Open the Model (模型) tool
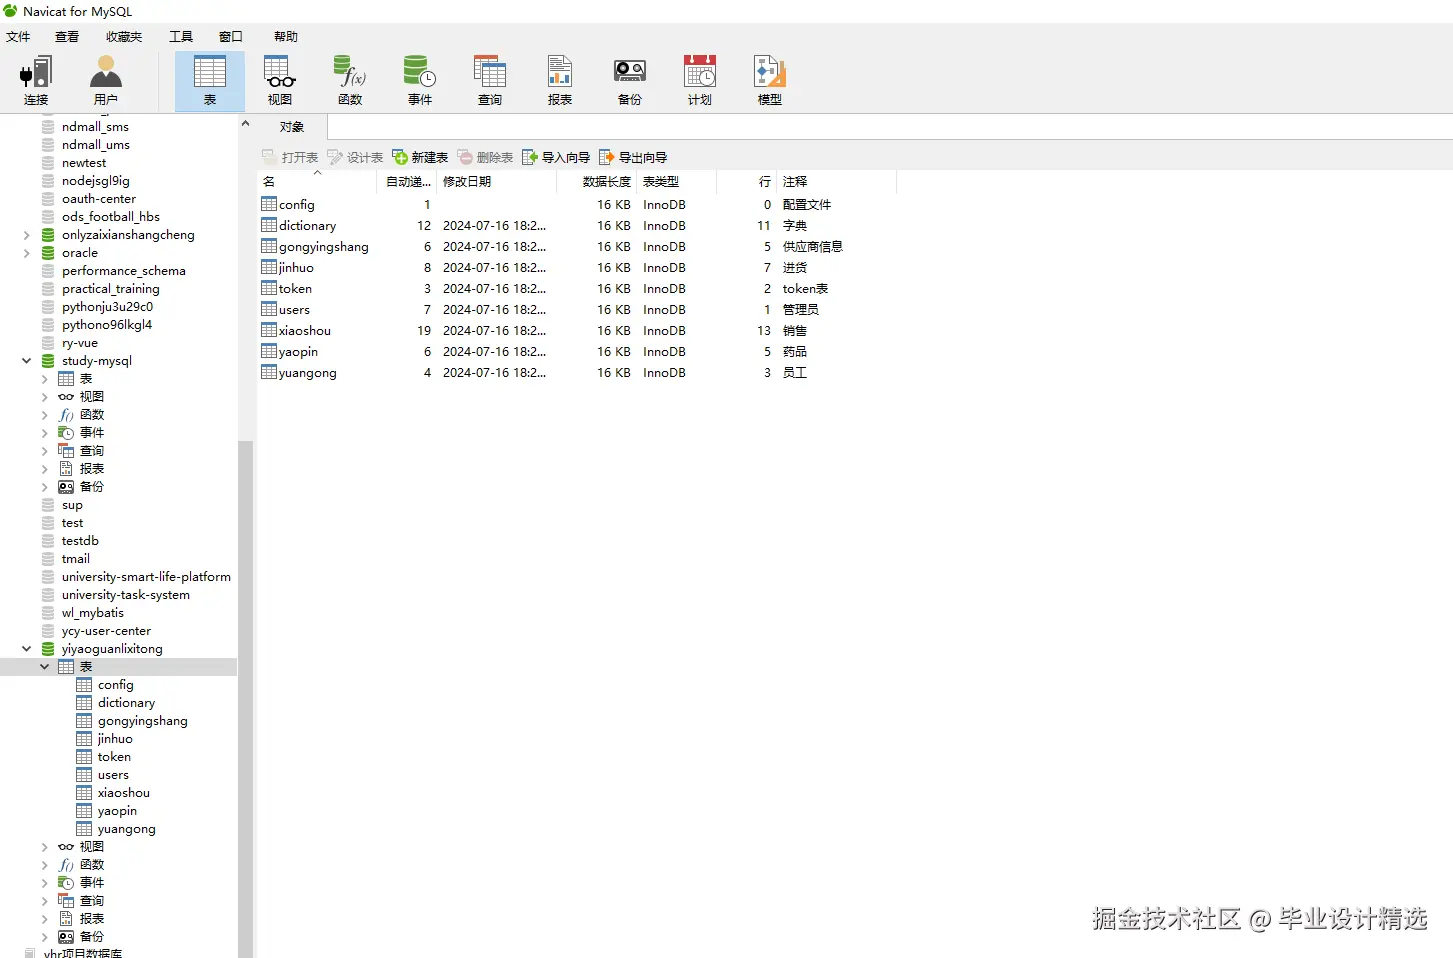 point(770,81)
